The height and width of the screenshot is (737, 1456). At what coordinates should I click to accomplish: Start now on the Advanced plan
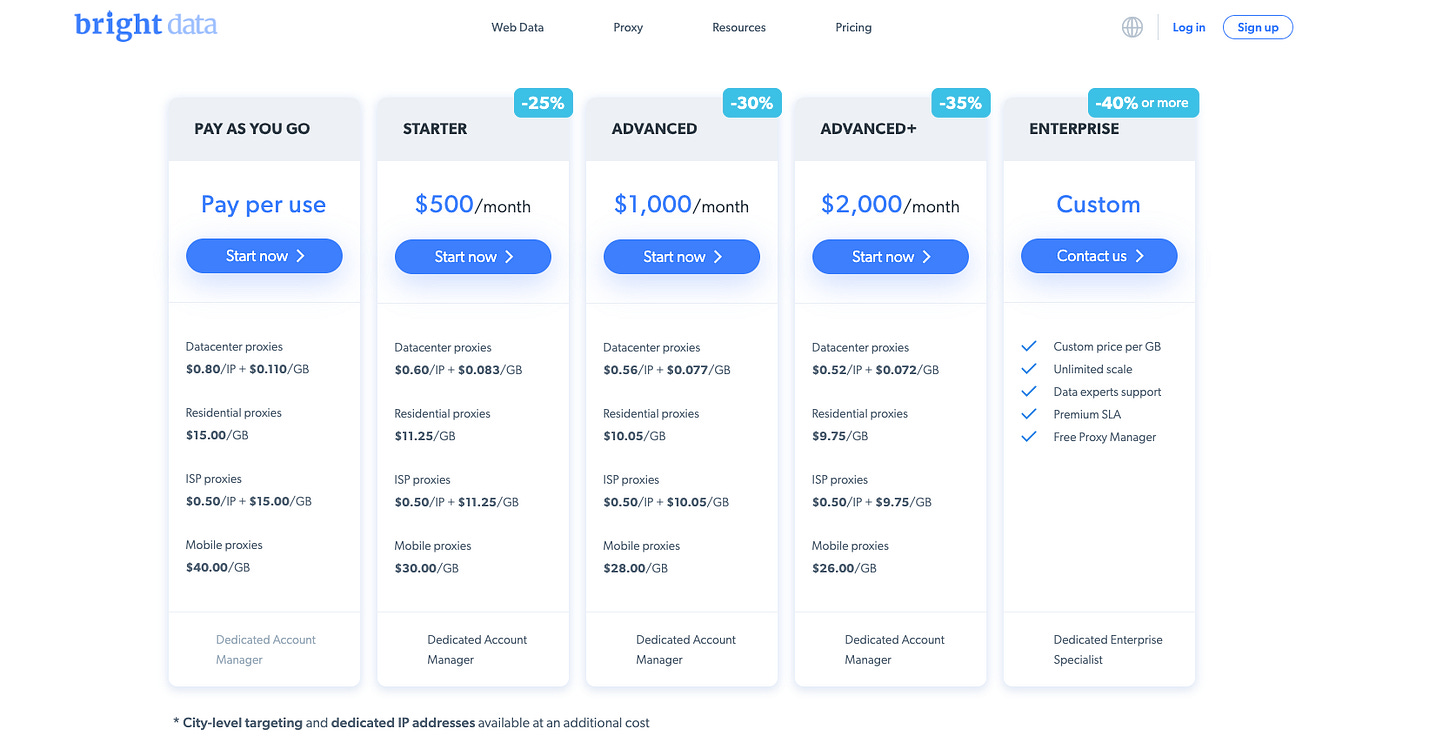(682, 257)
